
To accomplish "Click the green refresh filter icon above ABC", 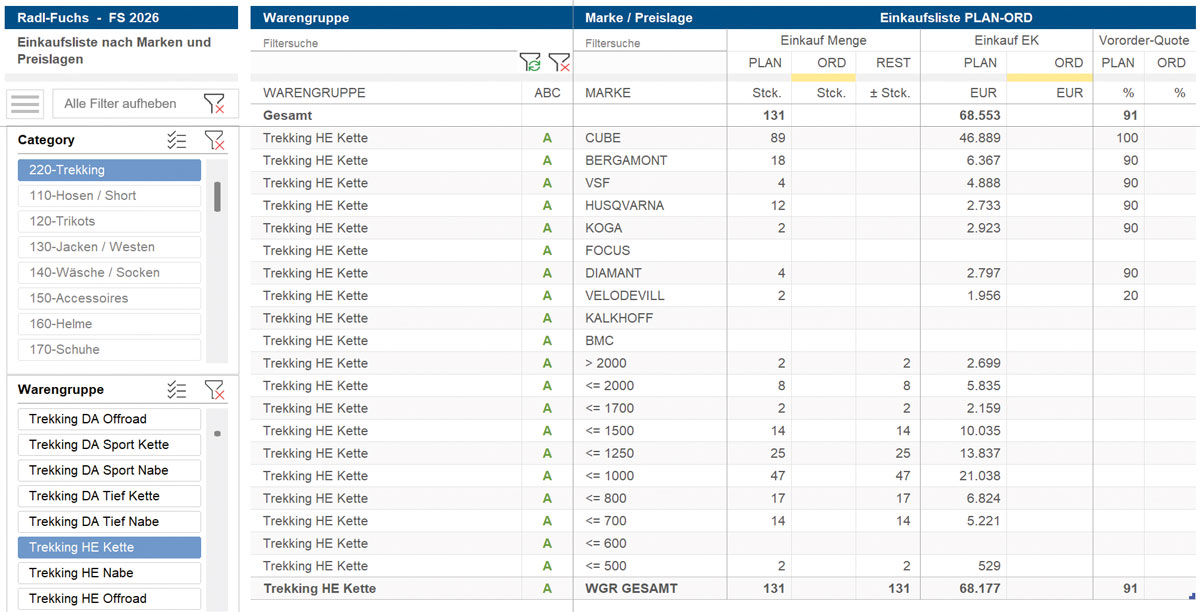I will click(x=530, y=62).
